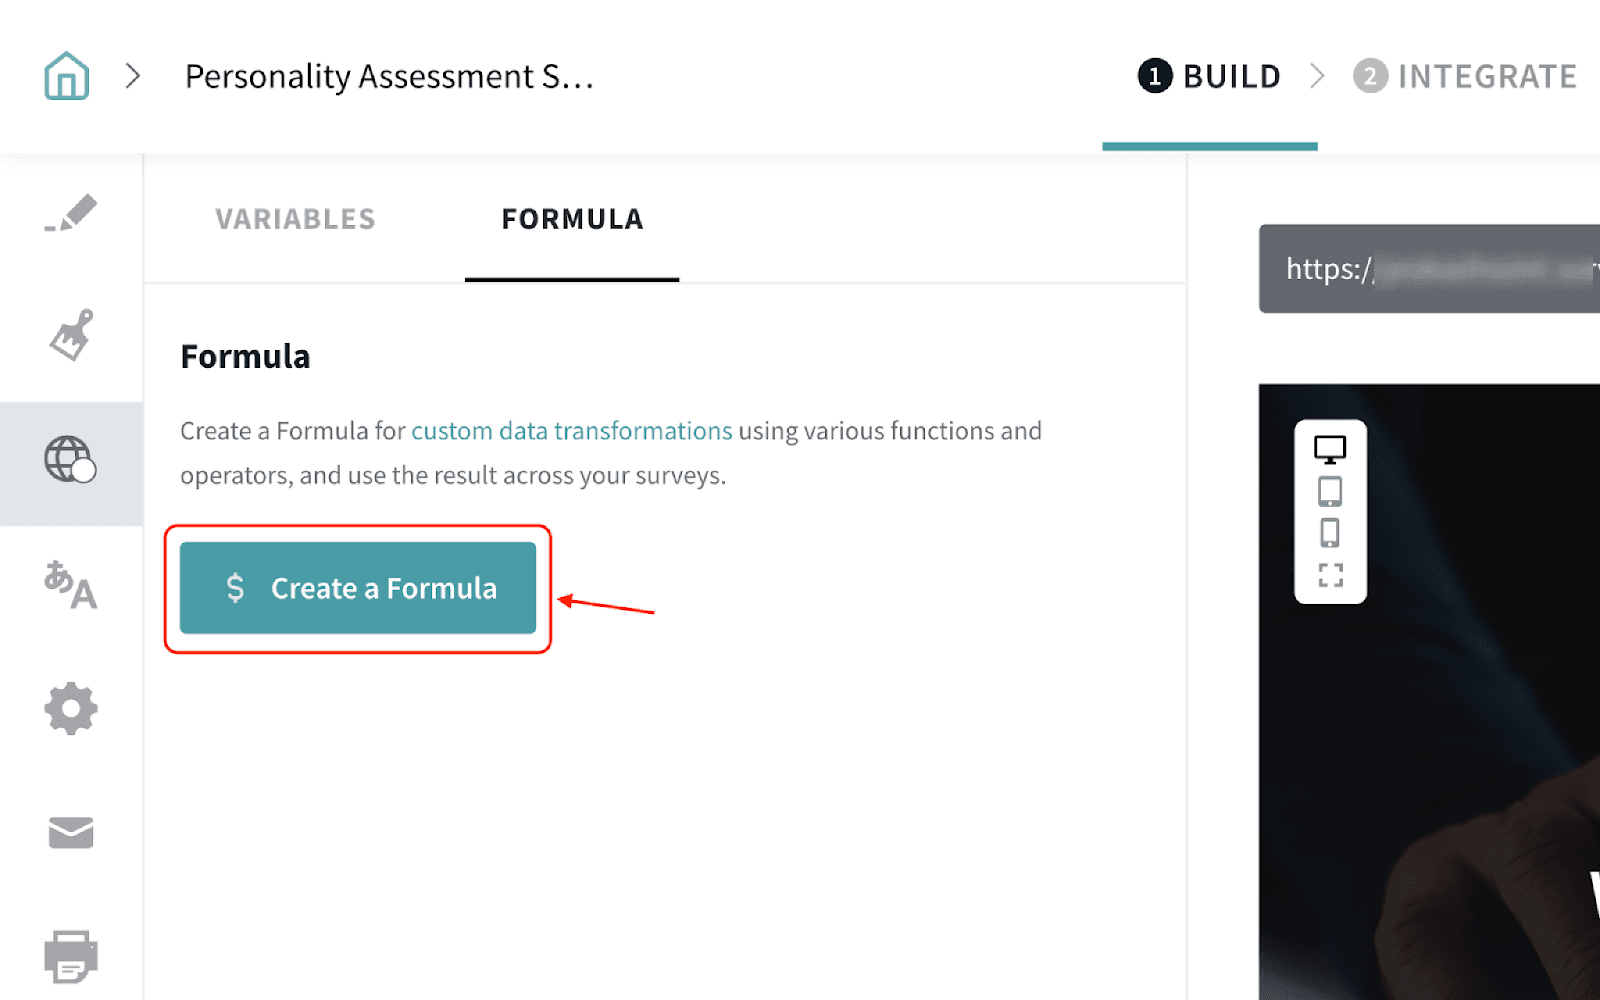Select the Formula tab

click(572, 219)
